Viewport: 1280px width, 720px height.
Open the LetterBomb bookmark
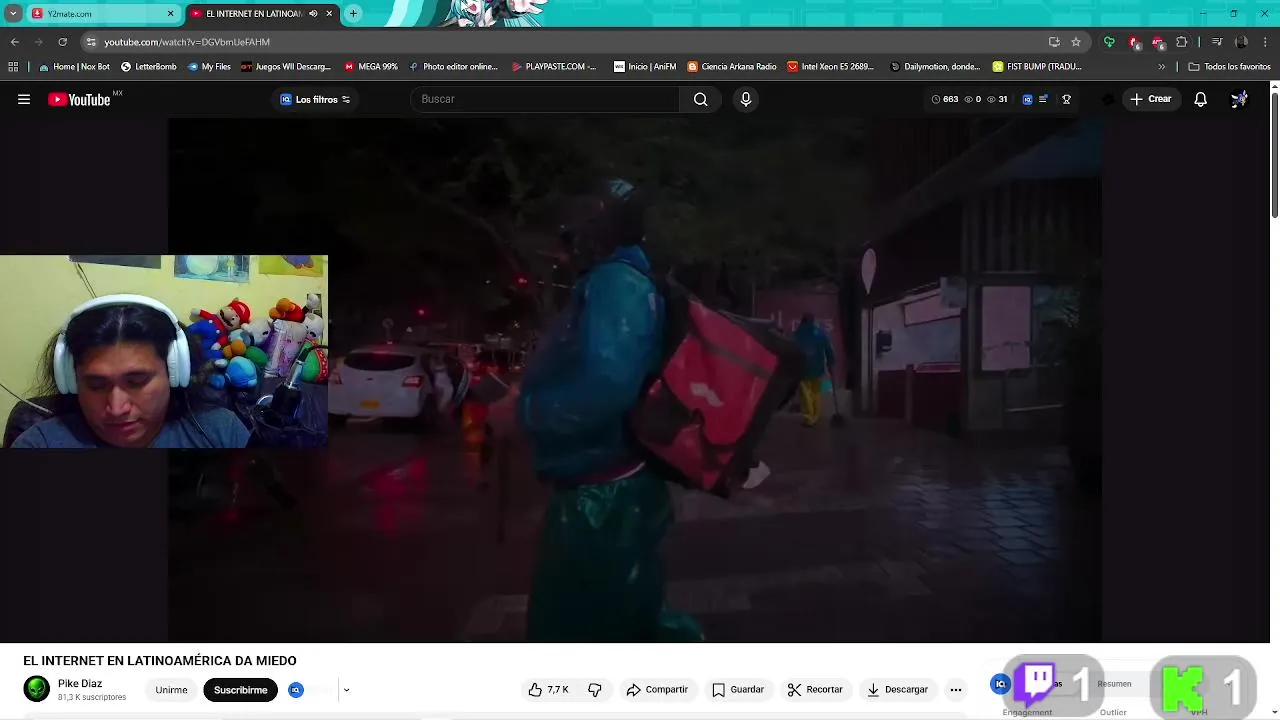[x=148, y=67]
